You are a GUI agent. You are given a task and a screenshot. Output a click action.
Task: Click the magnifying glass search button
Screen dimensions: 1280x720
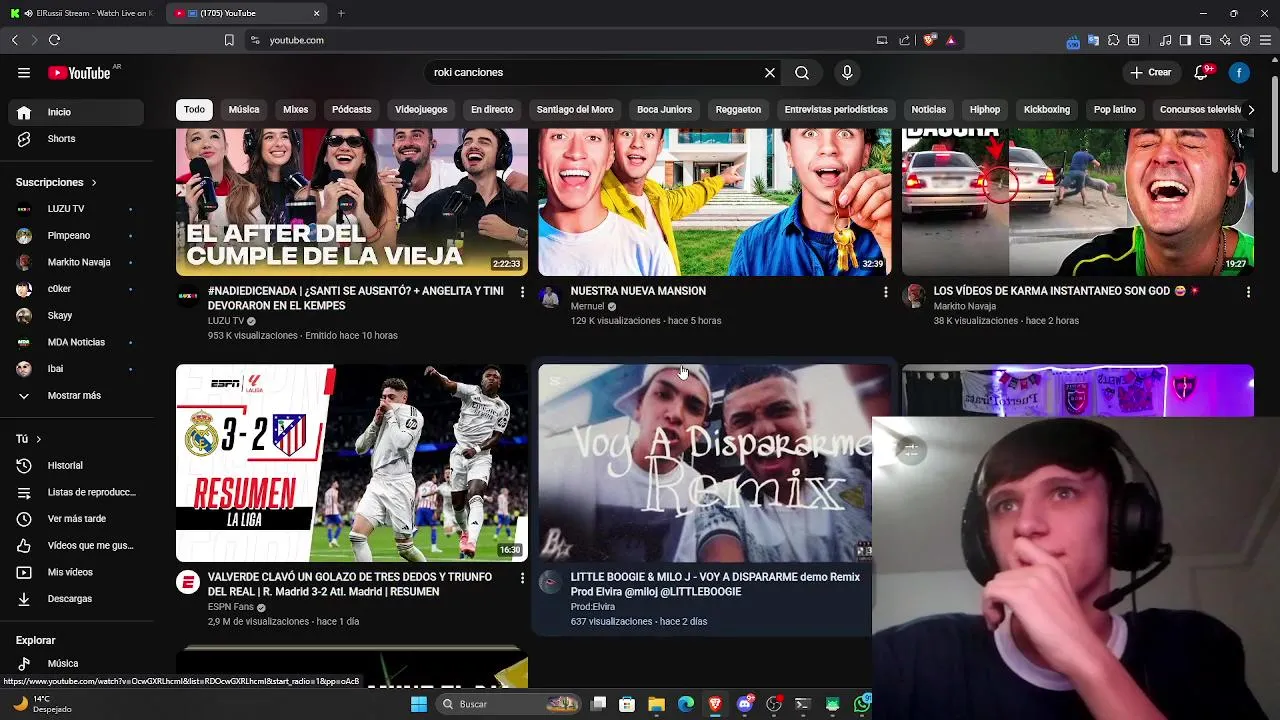tap(802, 72)
